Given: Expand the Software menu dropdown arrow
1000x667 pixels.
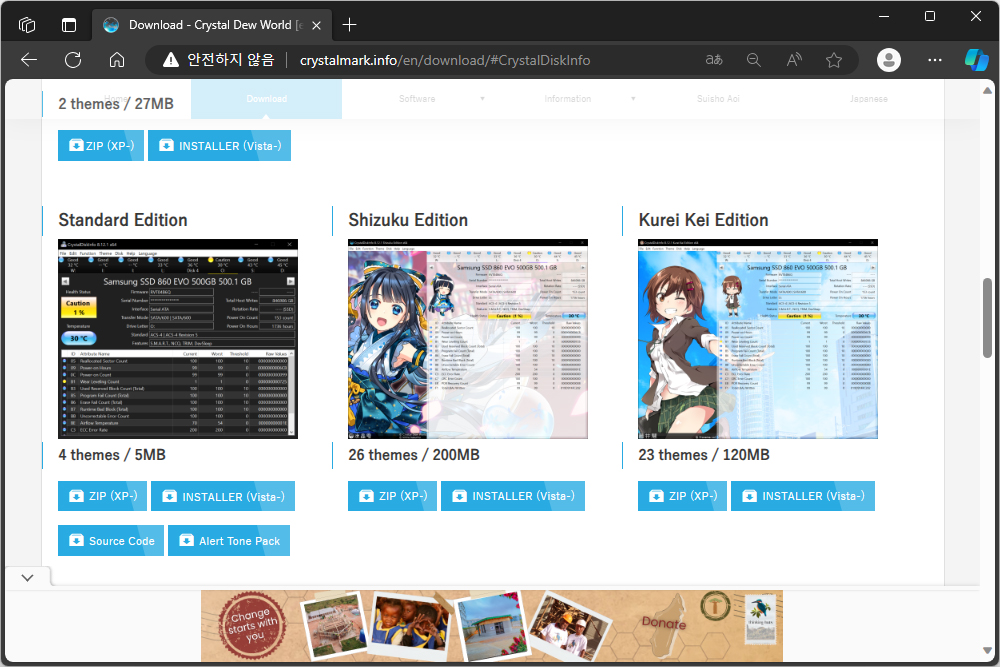Looking at the screenshot, I should 482,99.
